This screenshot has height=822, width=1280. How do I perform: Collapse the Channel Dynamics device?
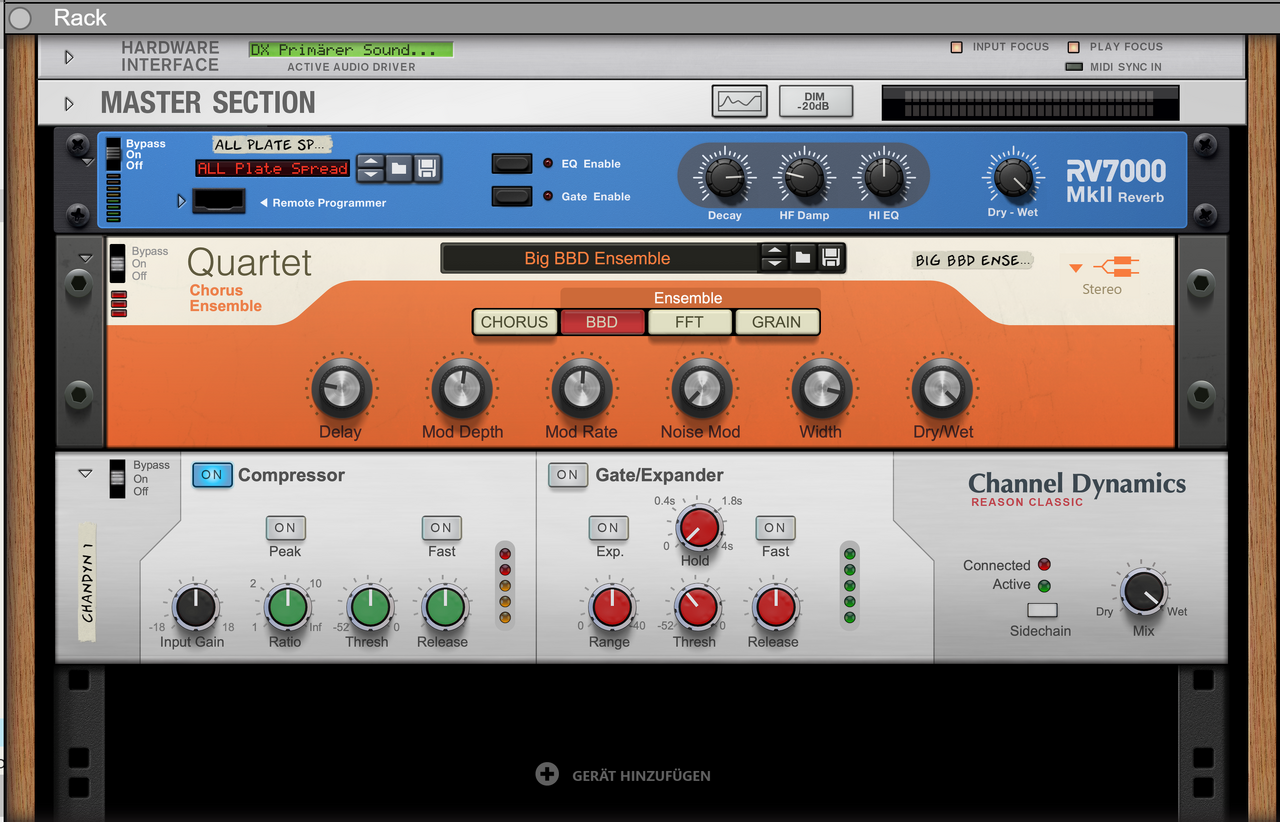coord(85,473)
